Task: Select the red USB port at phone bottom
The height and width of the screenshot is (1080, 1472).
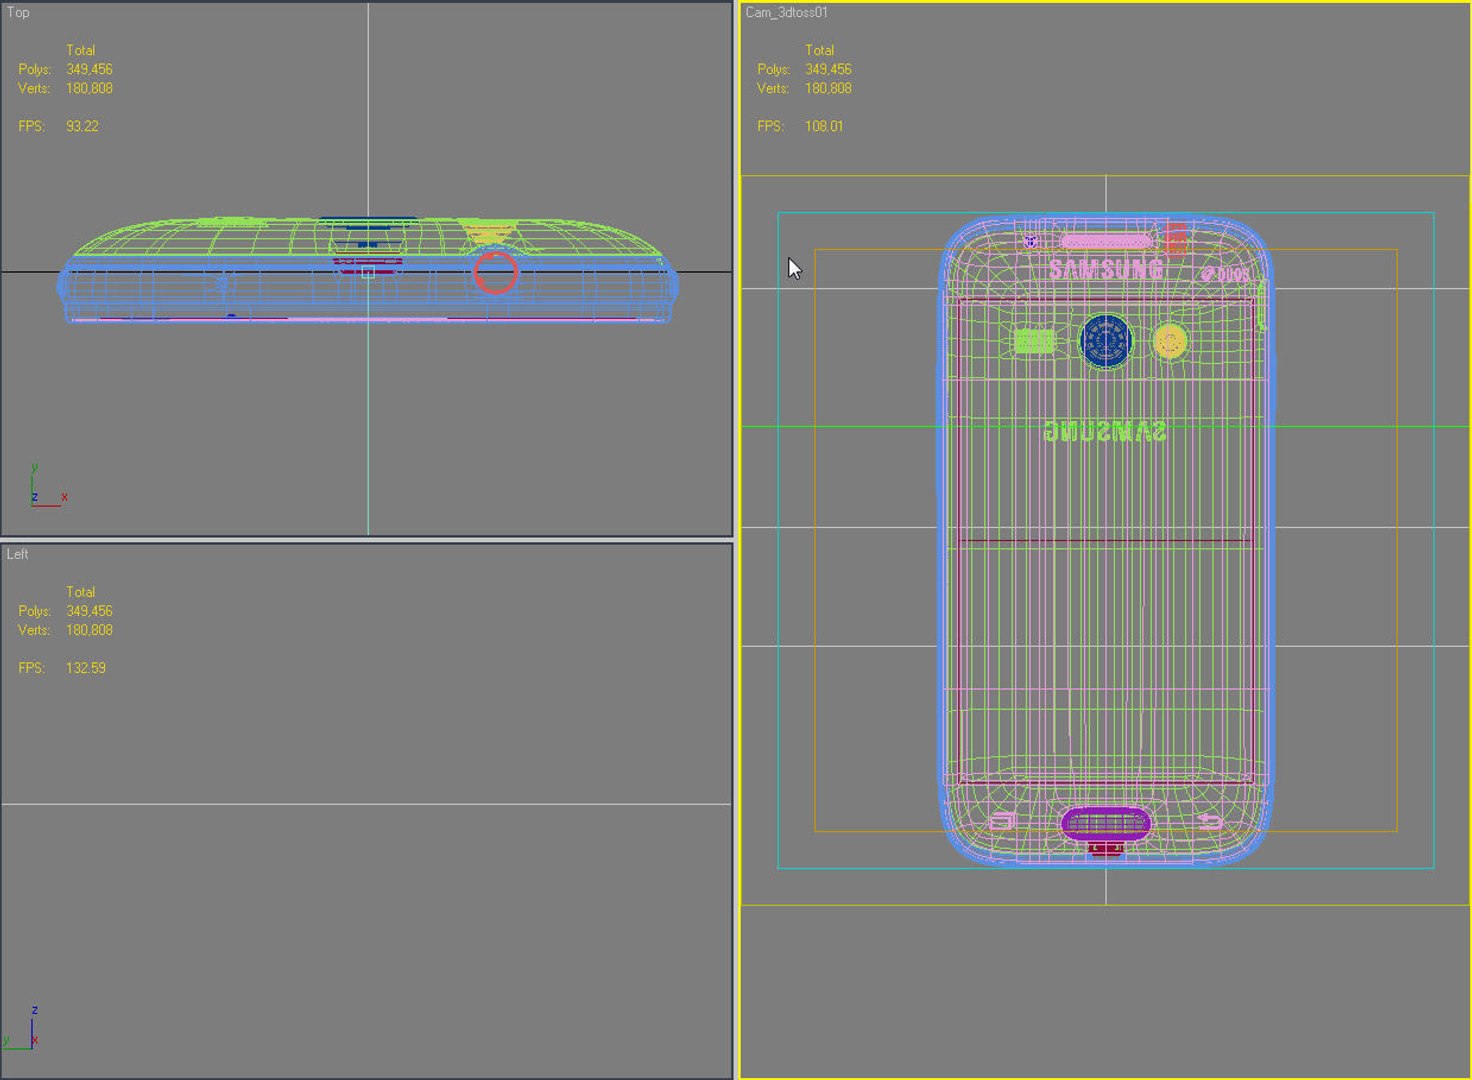Action: pyautogui.click(x=1105, y=849)
